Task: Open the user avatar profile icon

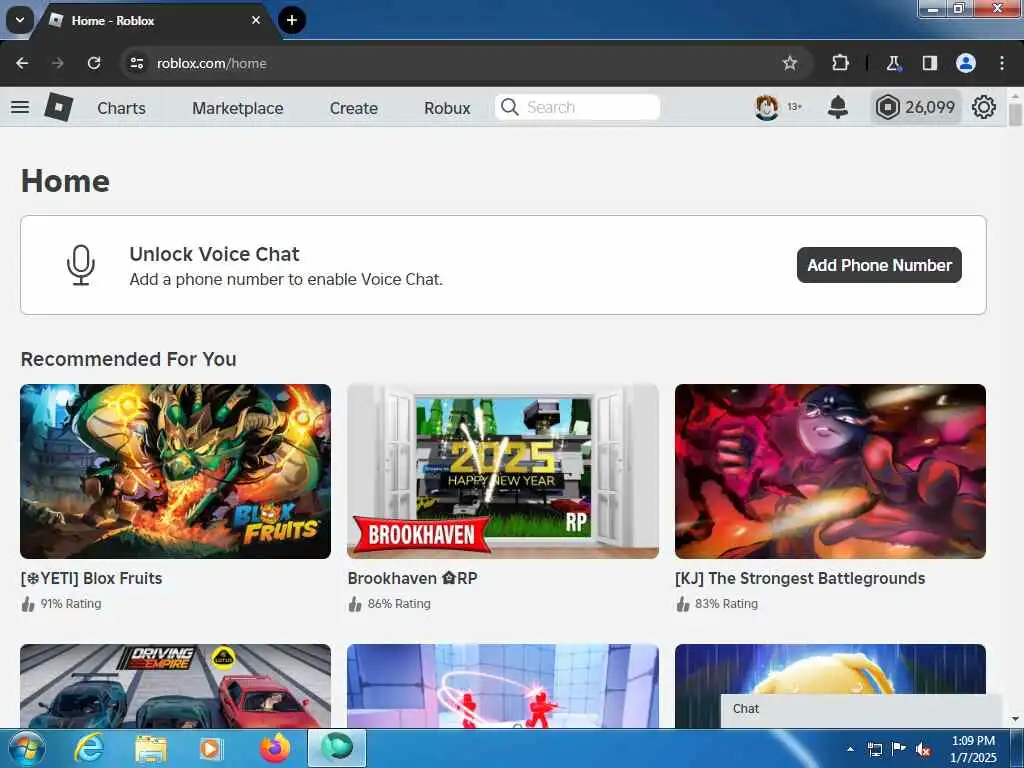Action: tap(767, 107)
